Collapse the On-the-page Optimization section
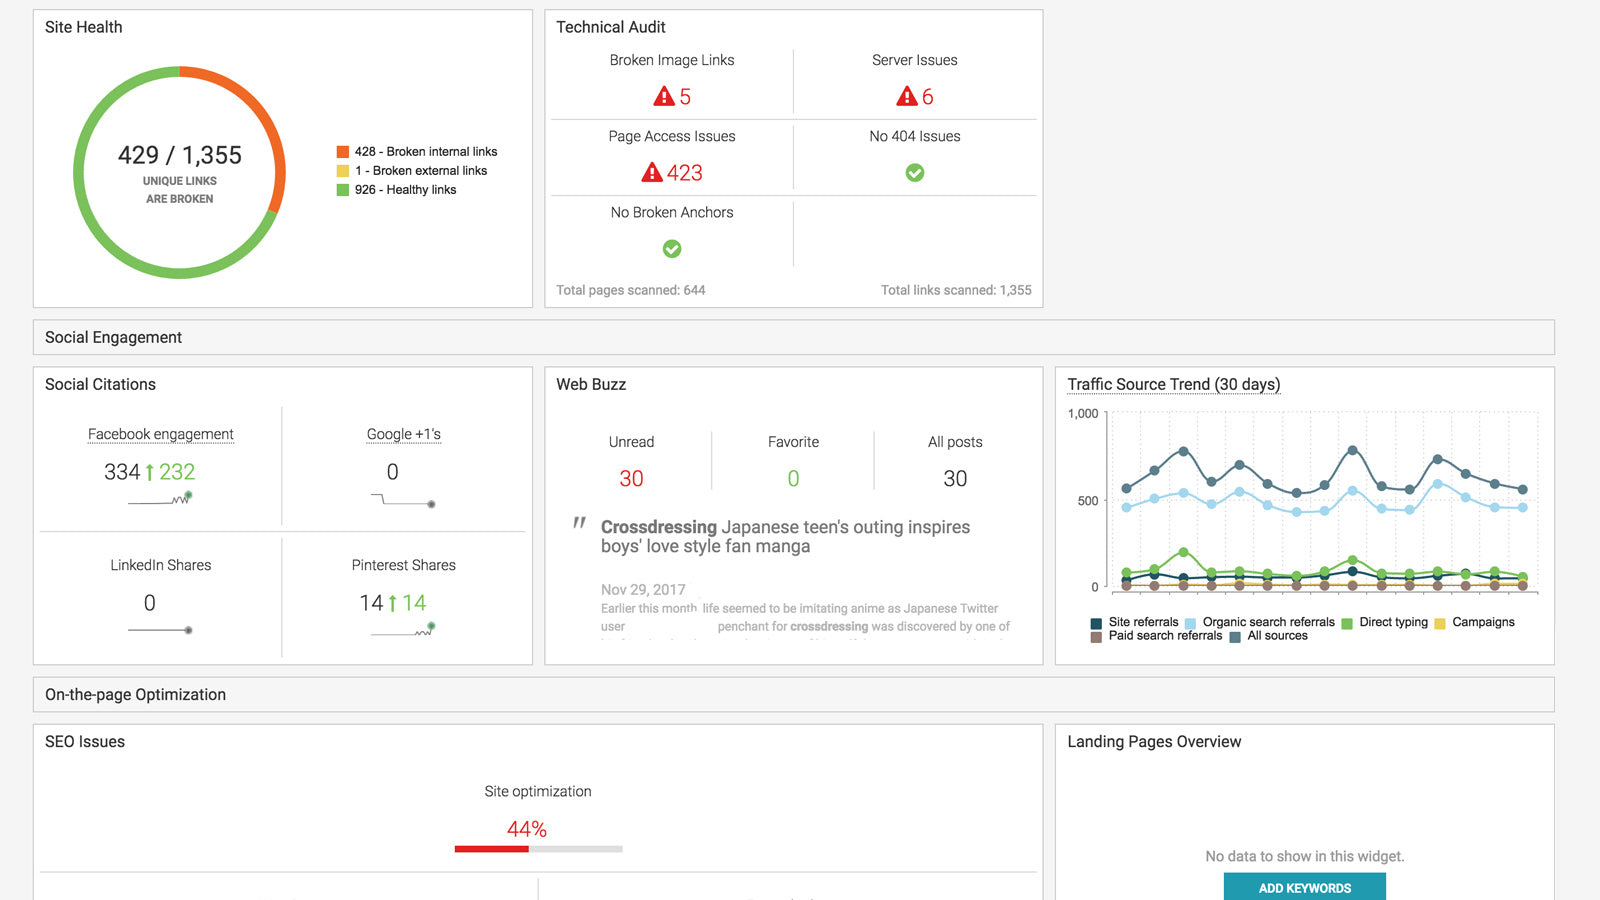The height and width of the screenshot is (900, 1600). point(135,694)
